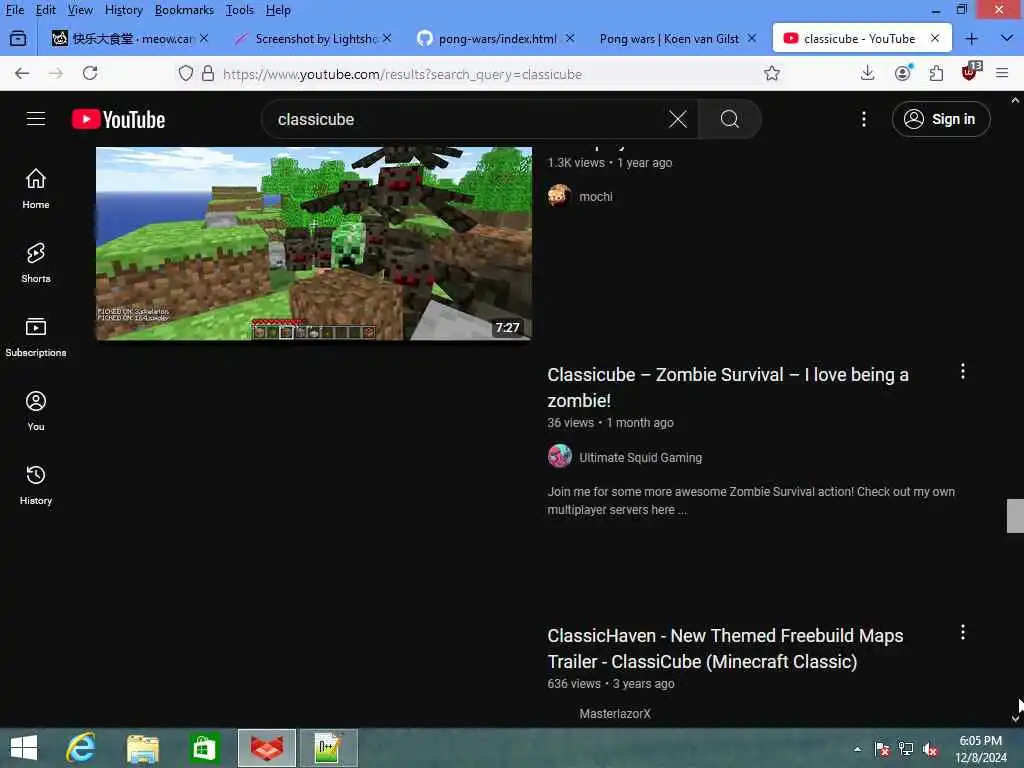Open the Edit menu
Image resolution: width=1024 pixels, height=768 pixels.
tap(45, 10)
